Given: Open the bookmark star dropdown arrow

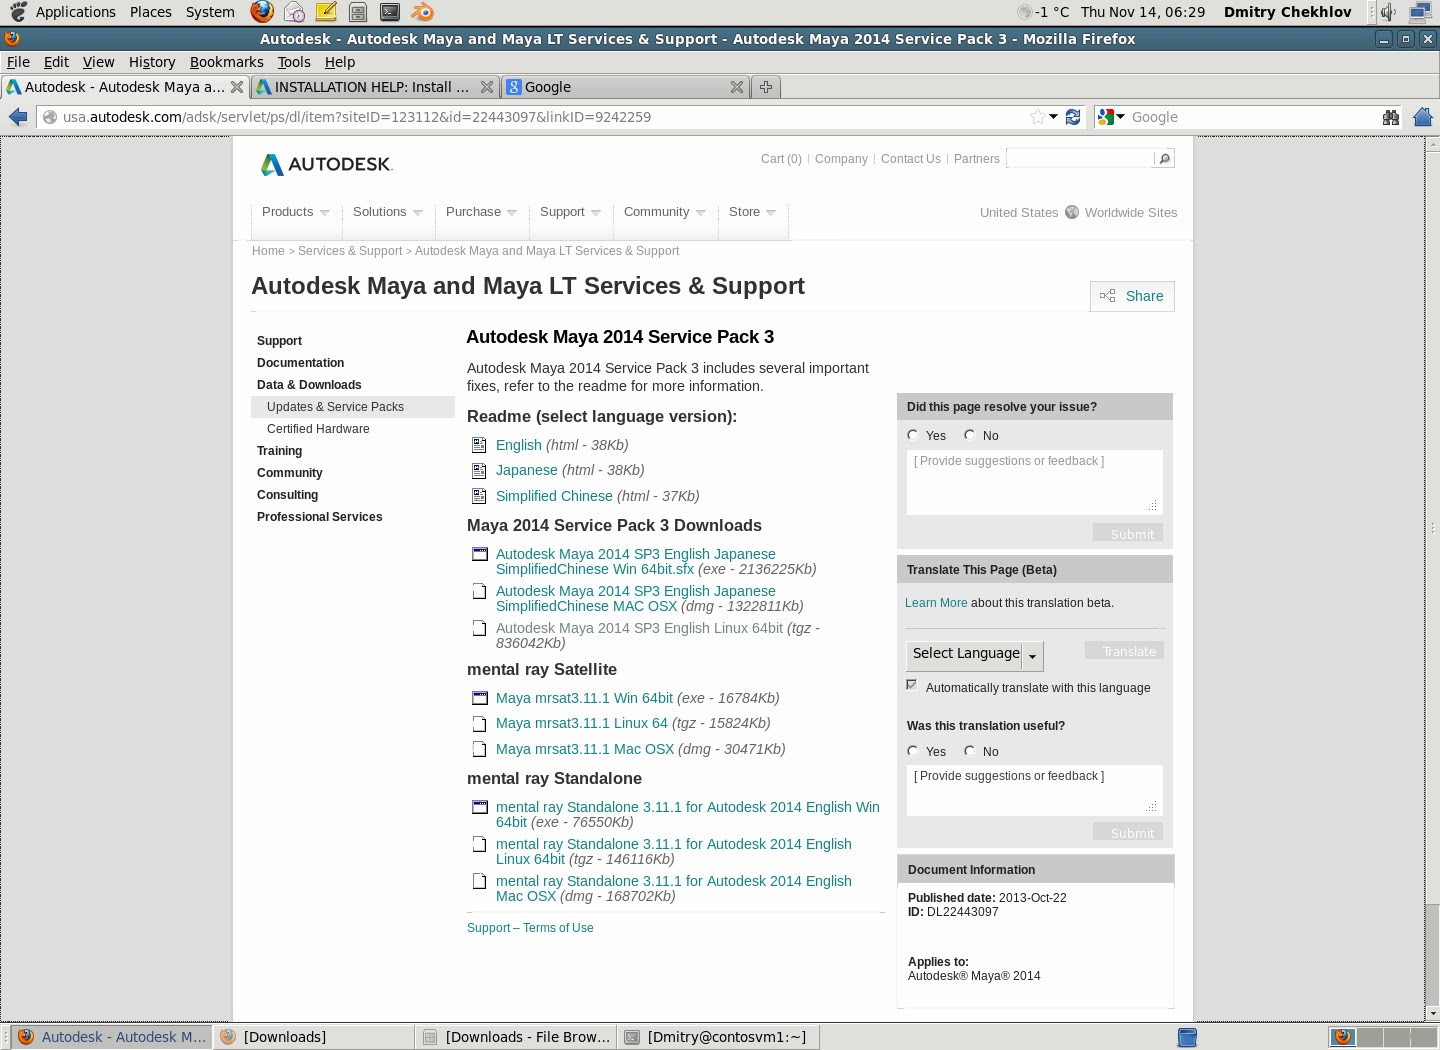Looking at the screenshot, I should (1053, 117).
